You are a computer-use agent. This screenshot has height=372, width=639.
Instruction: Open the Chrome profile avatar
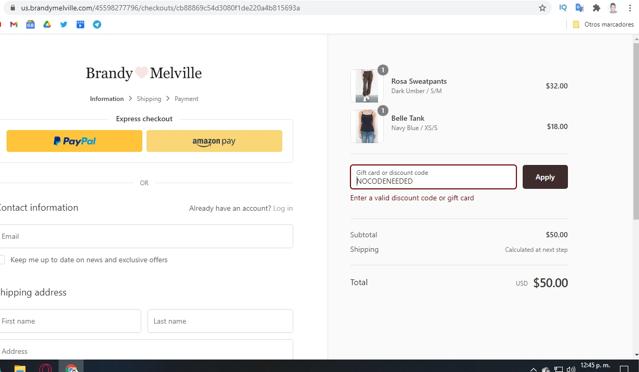613,8
